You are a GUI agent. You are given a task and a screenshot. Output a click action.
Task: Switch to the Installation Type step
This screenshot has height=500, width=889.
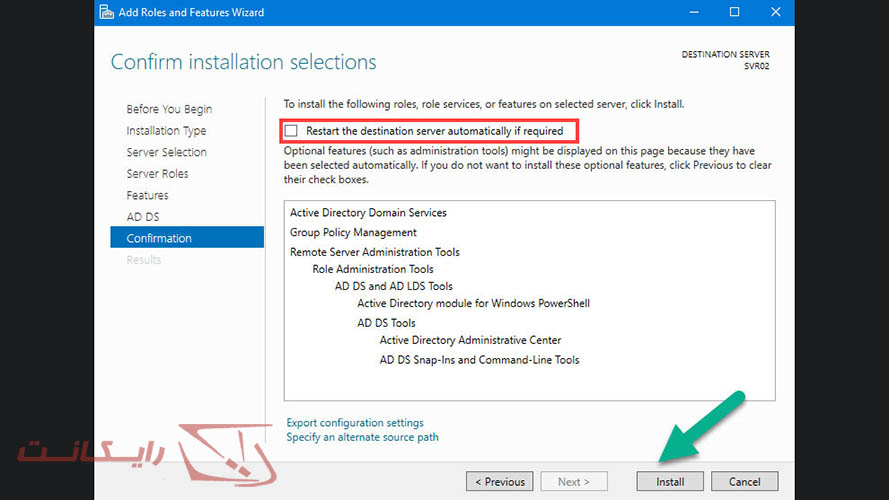(x=166, y=131)
